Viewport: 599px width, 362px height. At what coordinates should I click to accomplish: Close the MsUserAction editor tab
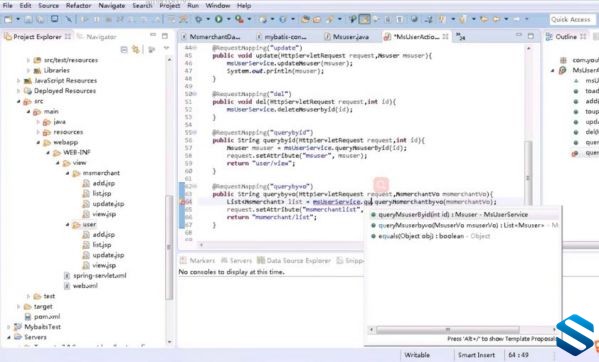[x=445, y=37]
